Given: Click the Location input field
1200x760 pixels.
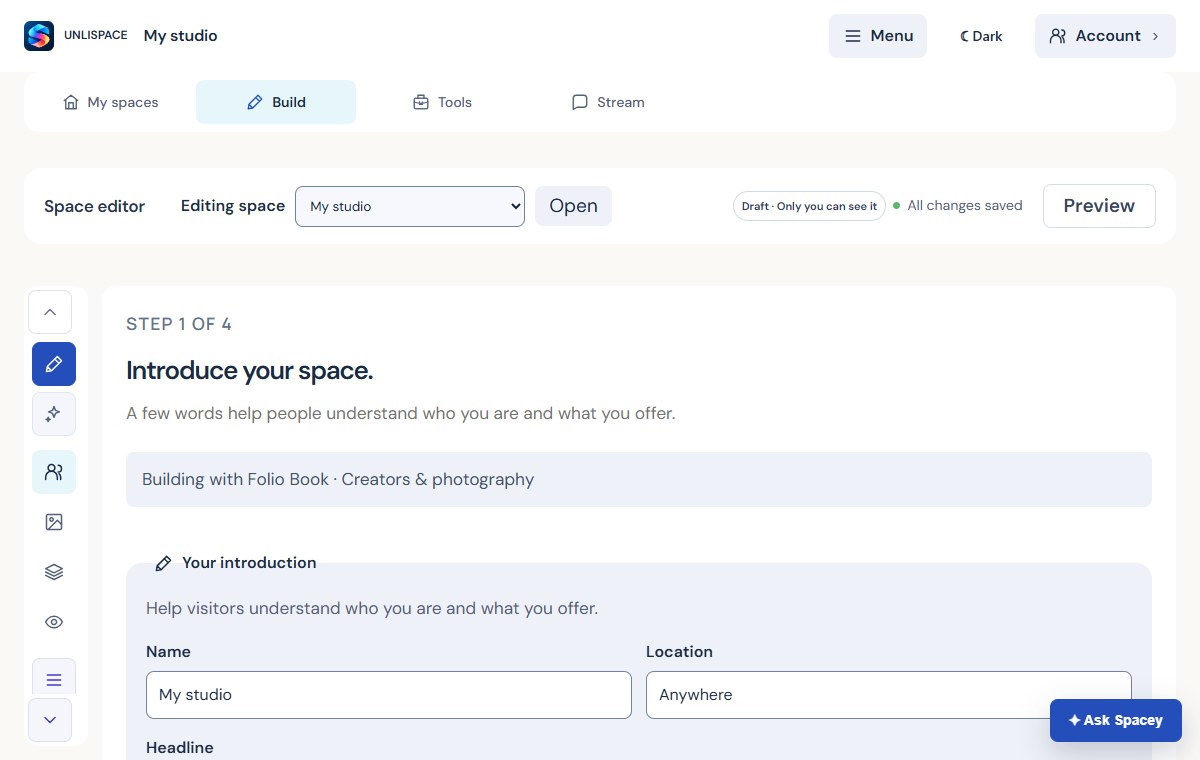Looking at the screenshot, I should [889, 695].
